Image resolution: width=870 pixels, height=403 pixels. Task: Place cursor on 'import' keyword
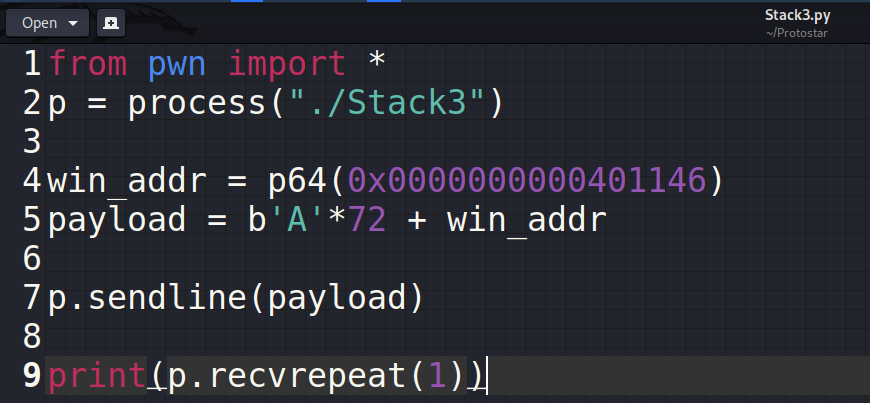coord(287,66)
